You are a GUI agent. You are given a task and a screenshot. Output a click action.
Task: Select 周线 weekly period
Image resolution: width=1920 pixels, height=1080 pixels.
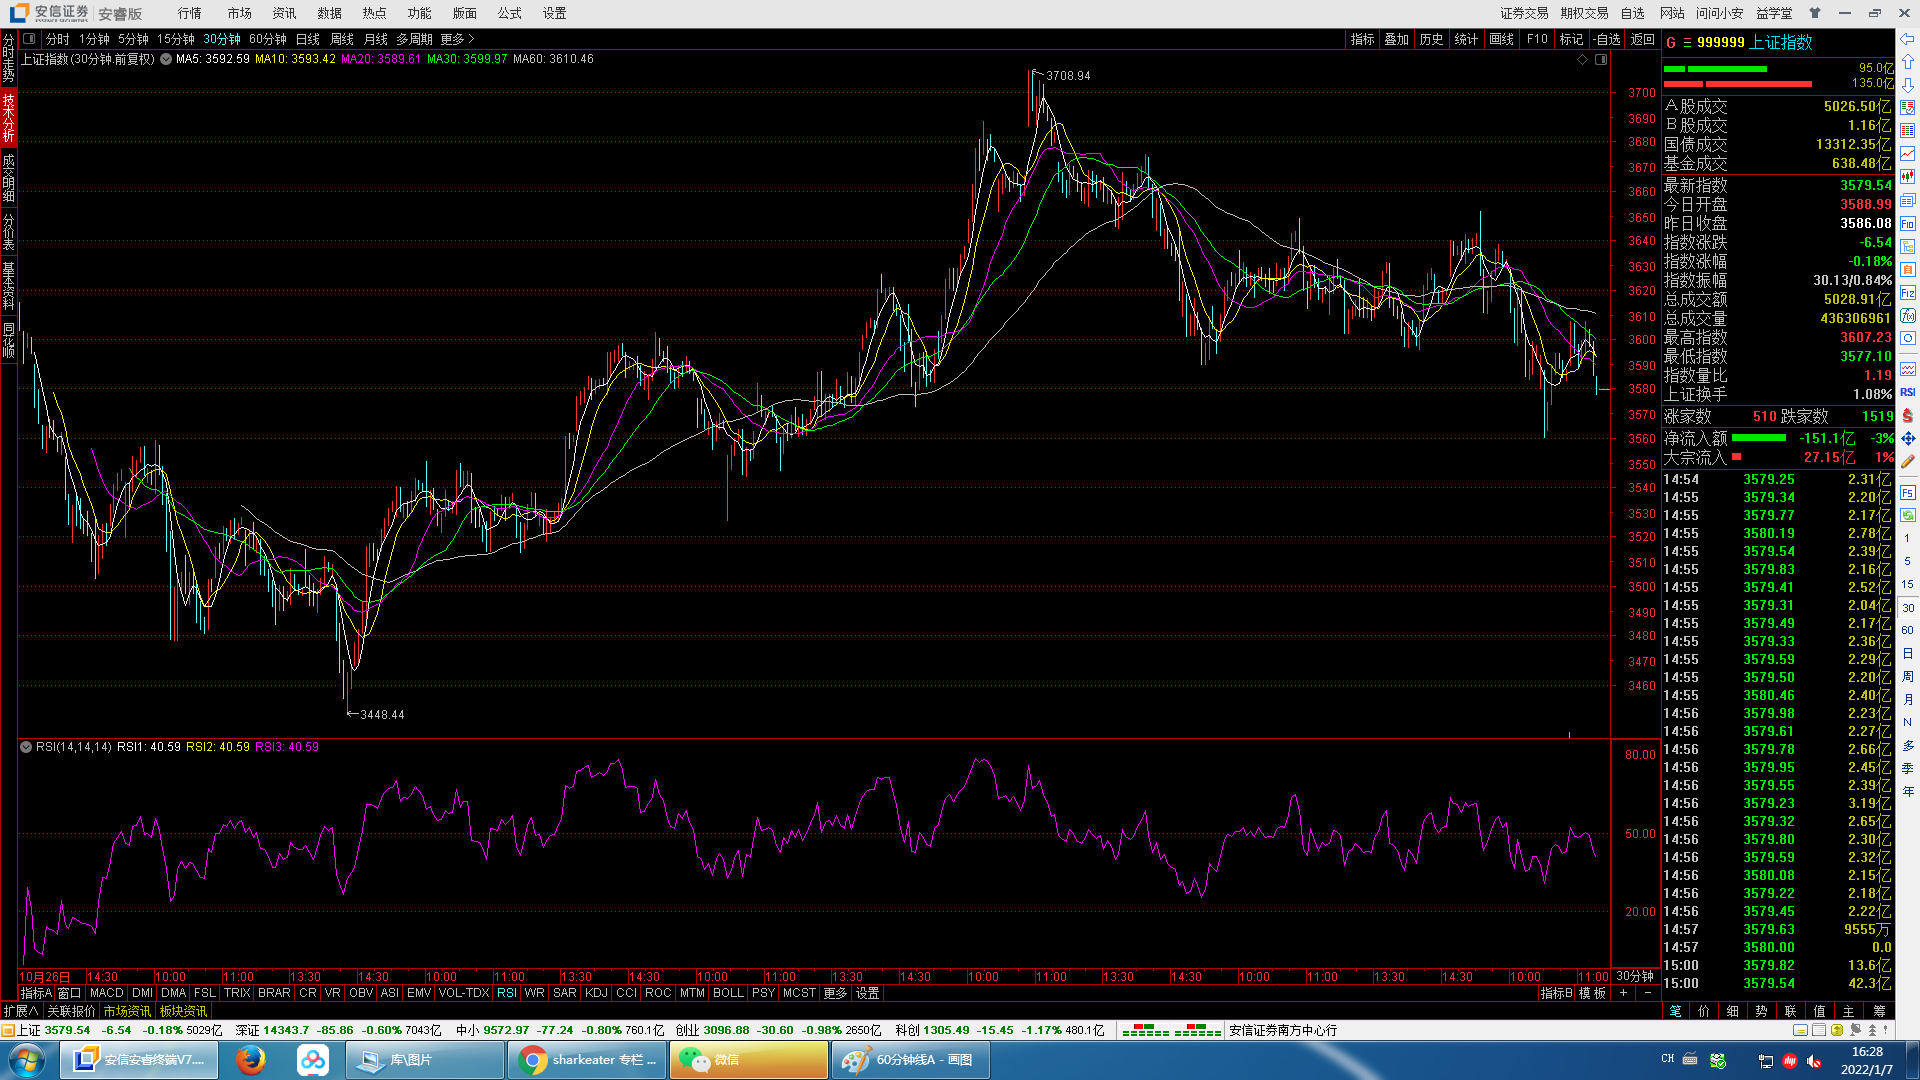pyautogui.click(x=342, y=39)
